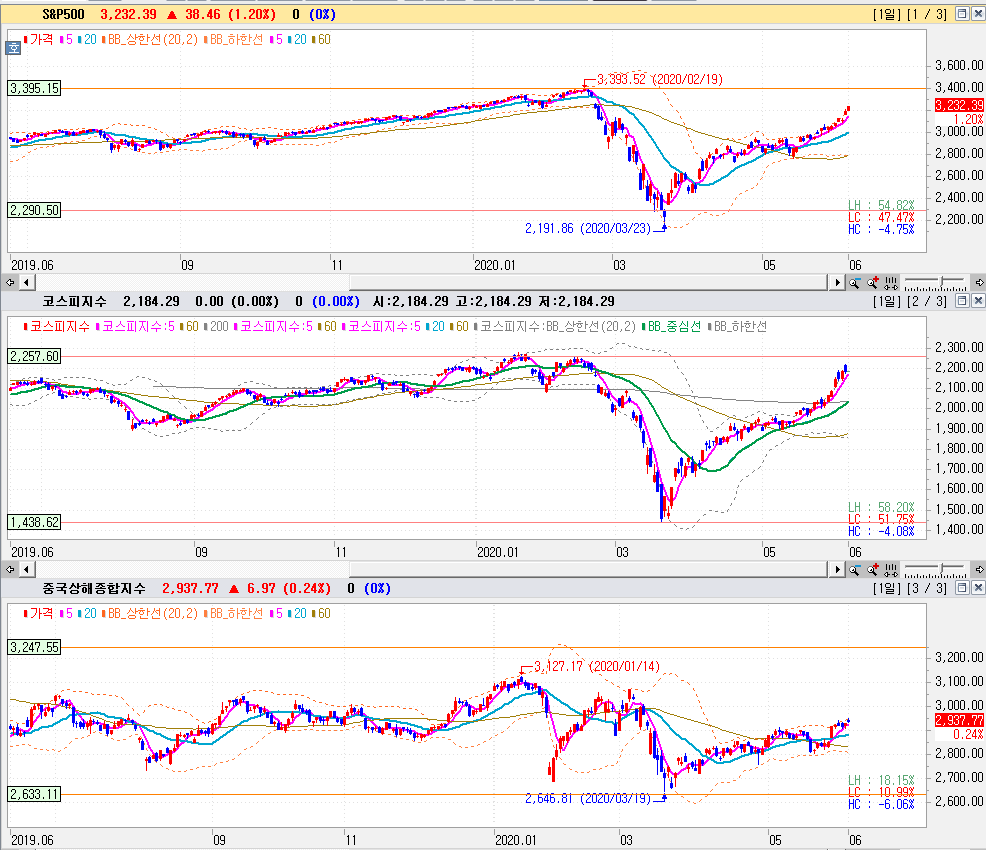
Task: Click hollow left arrow at start of KOSPI scrollbar
Action: pos(9,570)
